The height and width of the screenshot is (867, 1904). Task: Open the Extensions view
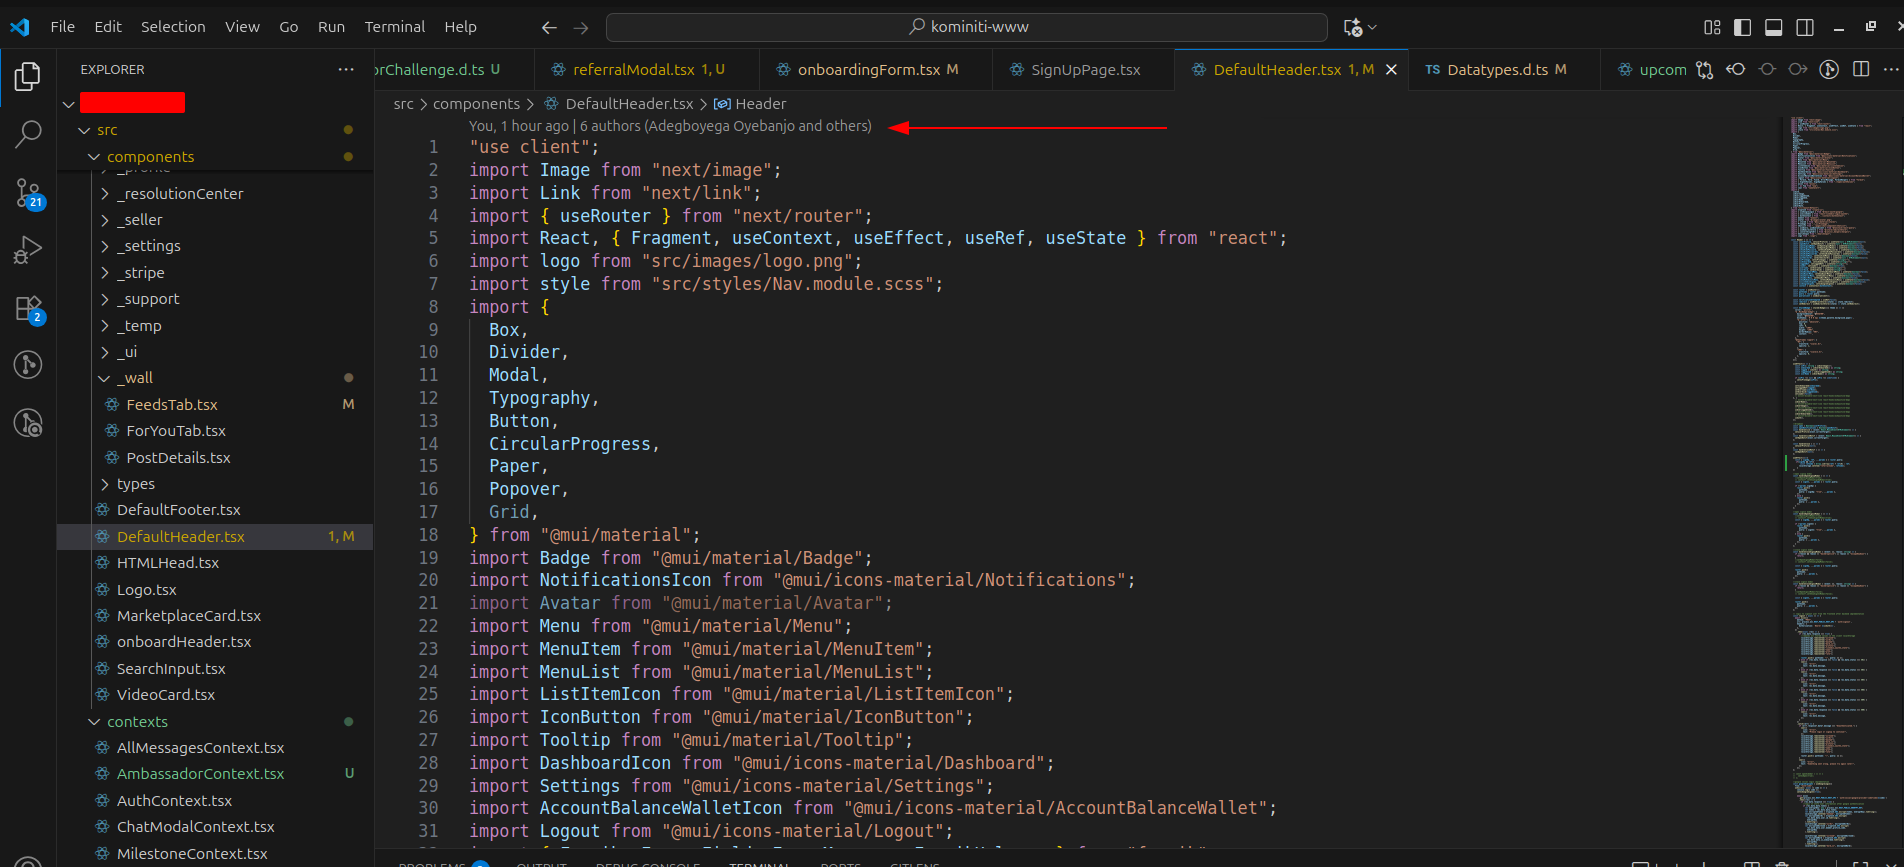[28, 309]
